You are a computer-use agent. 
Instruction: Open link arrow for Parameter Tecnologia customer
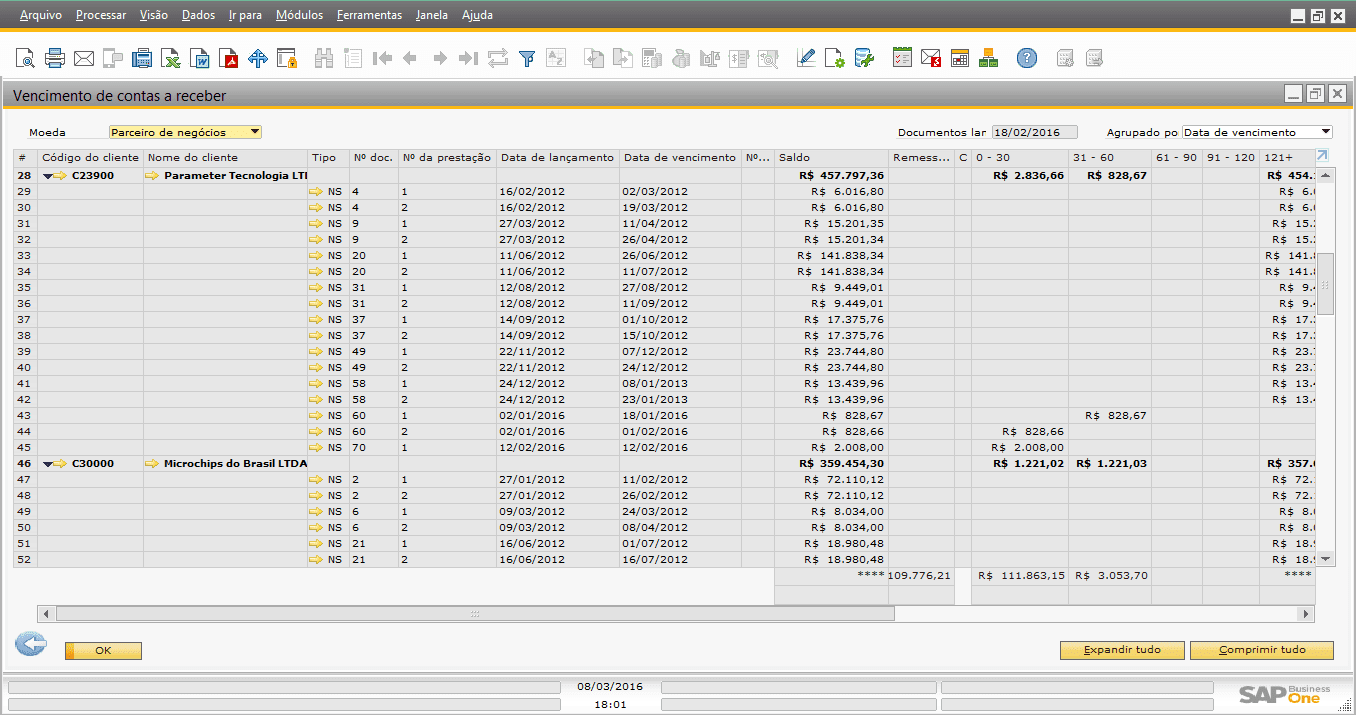(x=152, y=176)
